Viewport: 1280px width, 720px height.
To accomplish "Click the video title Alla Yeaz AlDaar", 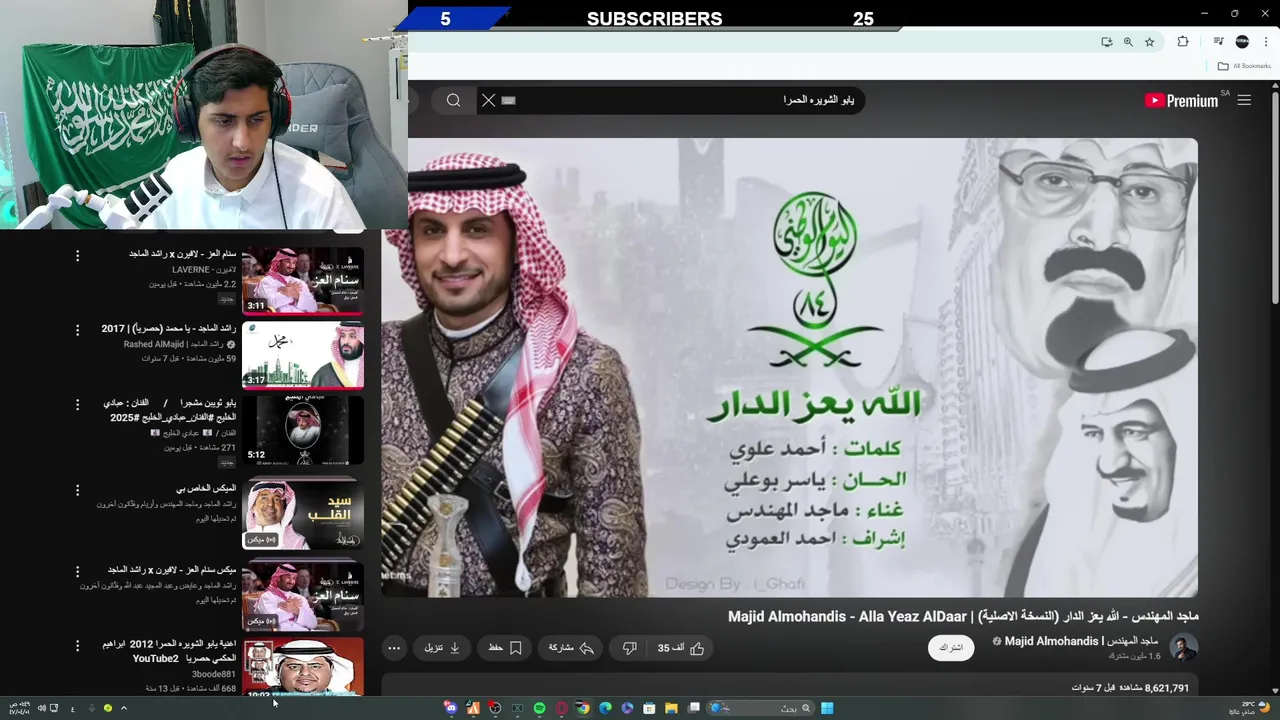I will 964,616.
